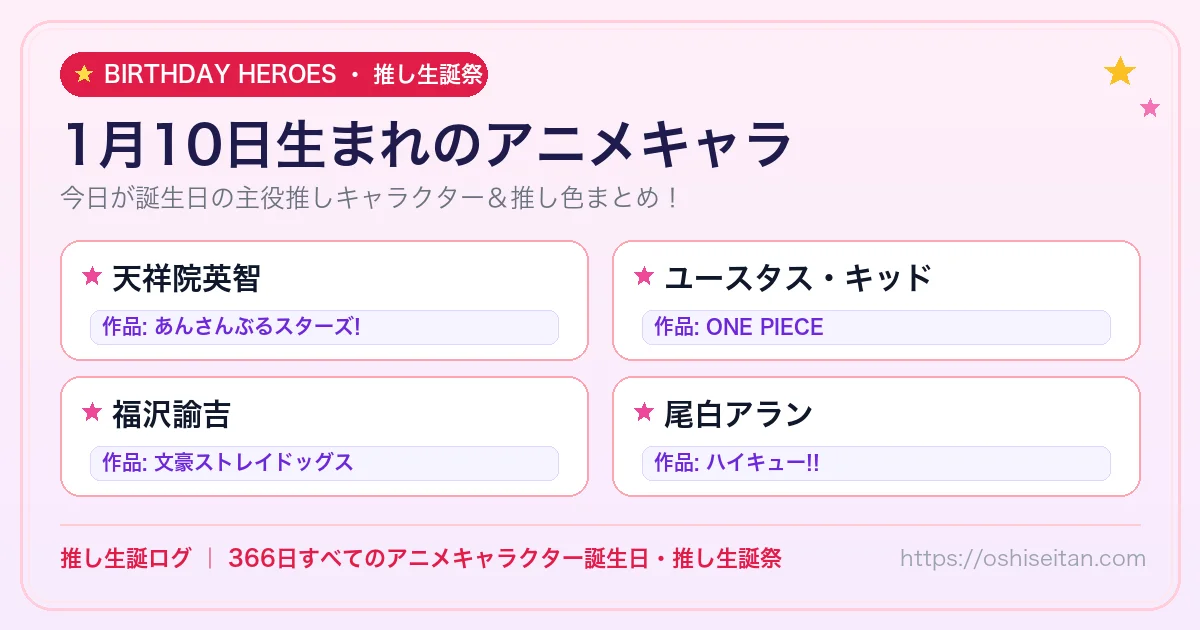1200x630 pixels.
Task: Click the 作品: 文豪ストレイドッグス tag
Action: 324,463
